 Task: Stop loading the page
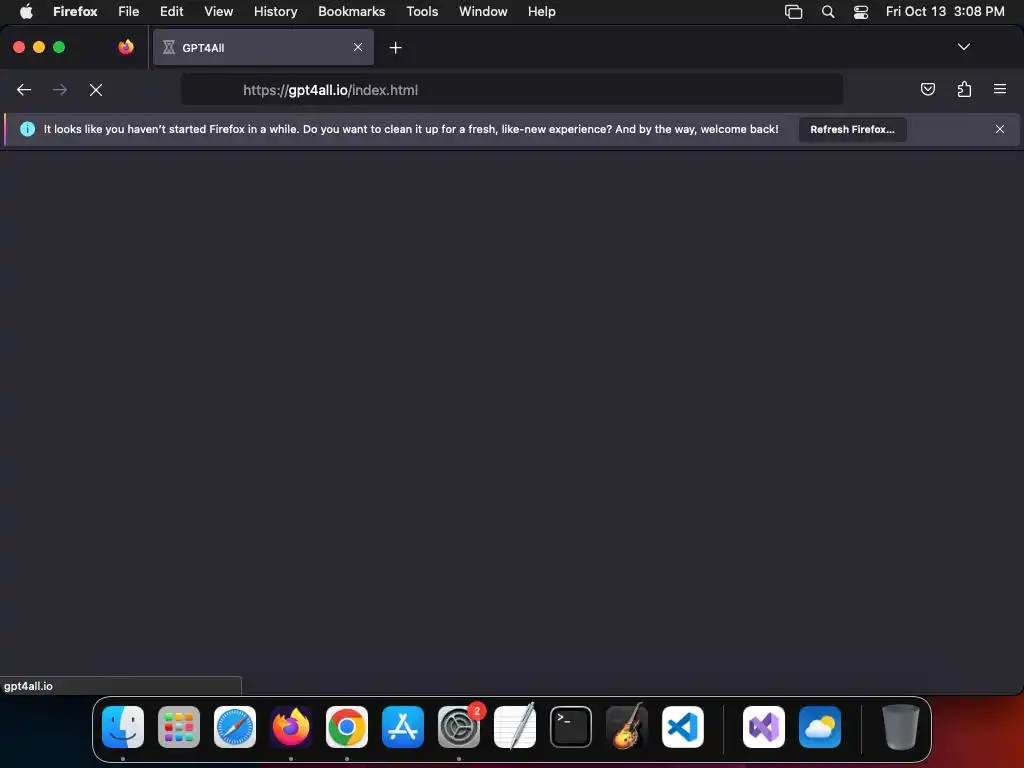pyautogui.click(x=96, y=90)
